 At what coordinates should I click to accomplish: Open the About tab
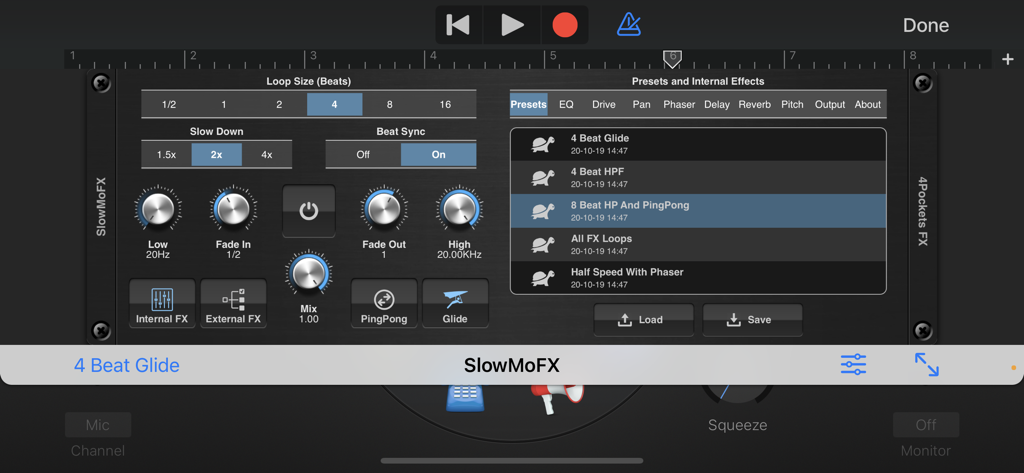coord(867,105)
